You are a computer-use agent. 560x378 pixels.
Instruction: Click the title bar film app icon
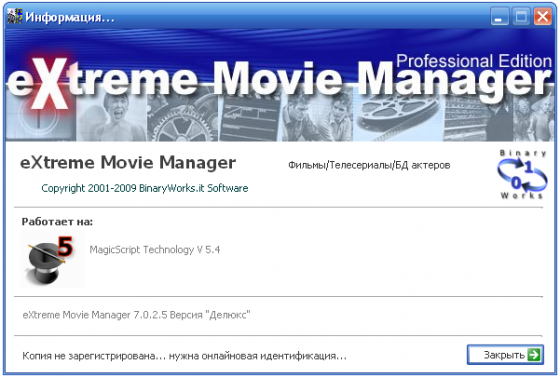pos(15,17)
